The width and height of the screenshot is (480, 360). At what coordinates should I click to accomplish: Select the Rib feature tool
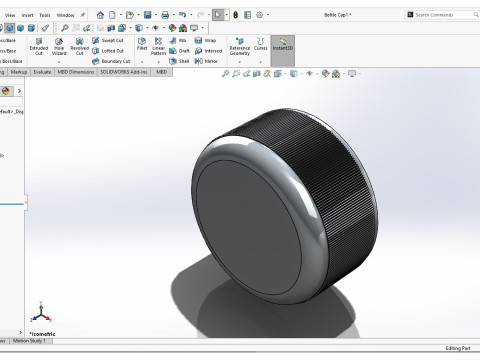(178, 40)
